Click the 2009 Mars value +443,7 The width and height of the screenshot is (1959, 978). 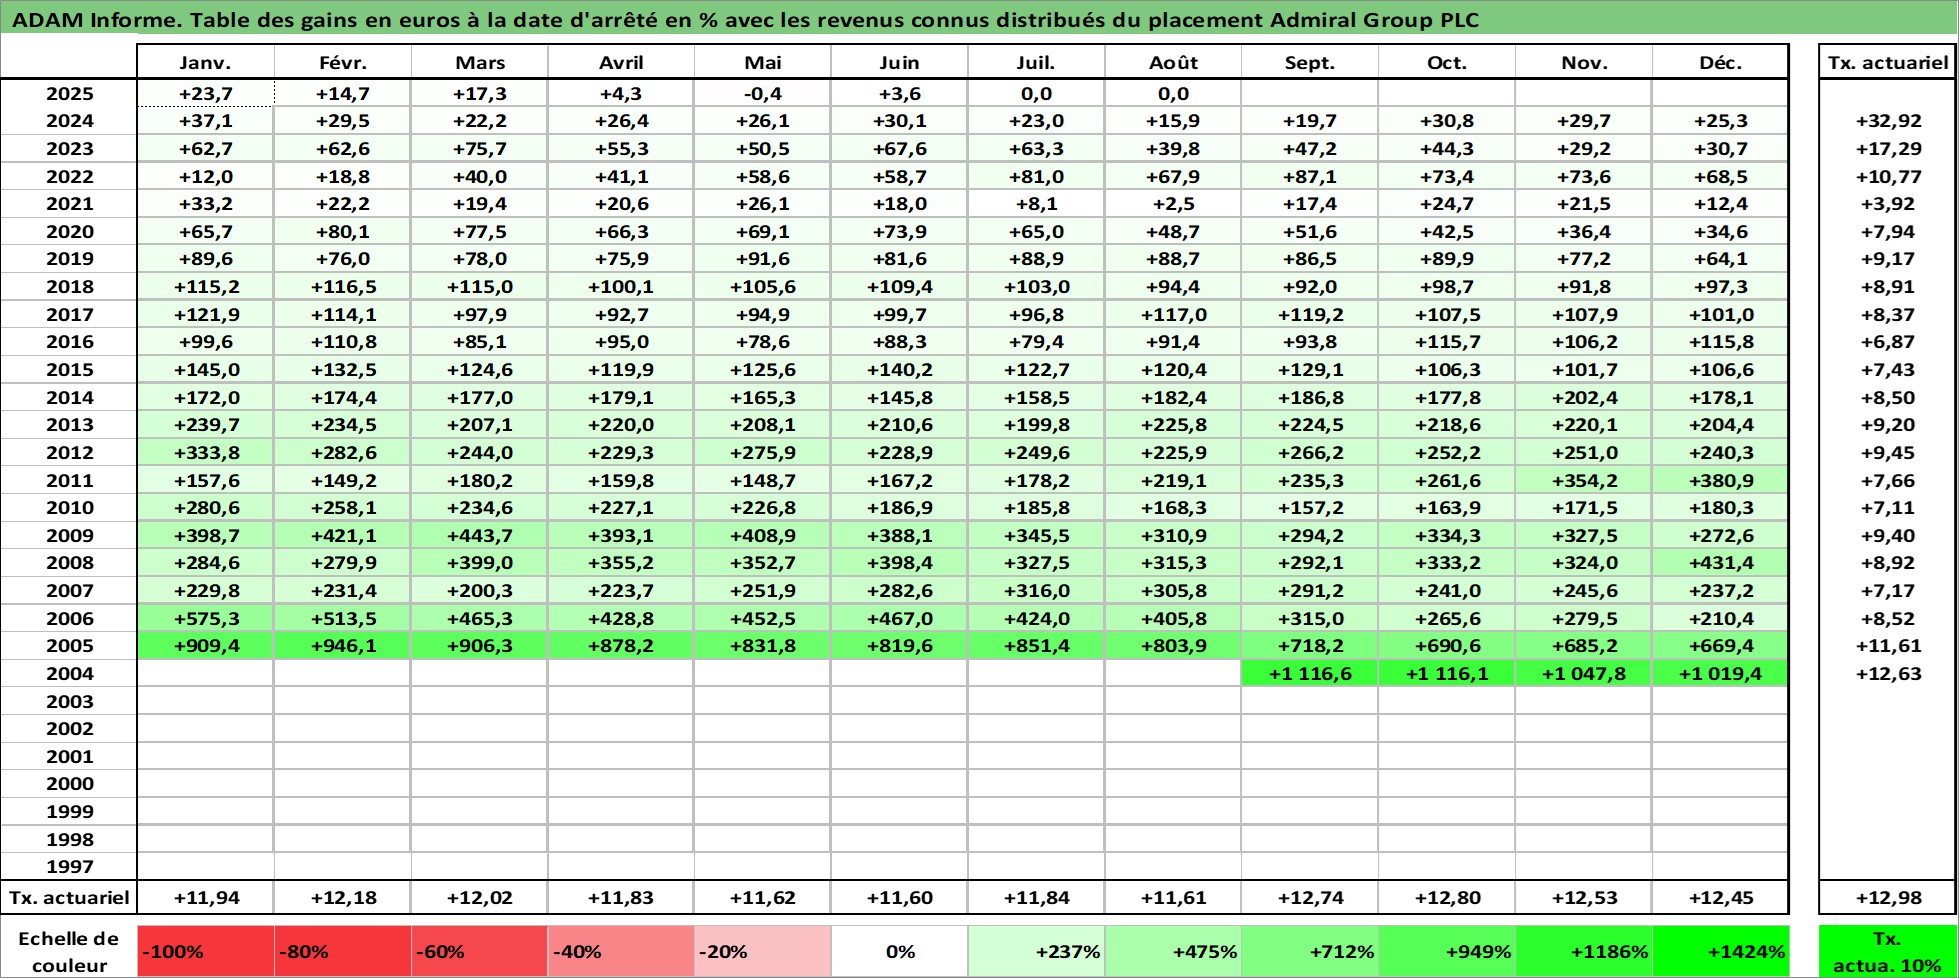[480, 536]
